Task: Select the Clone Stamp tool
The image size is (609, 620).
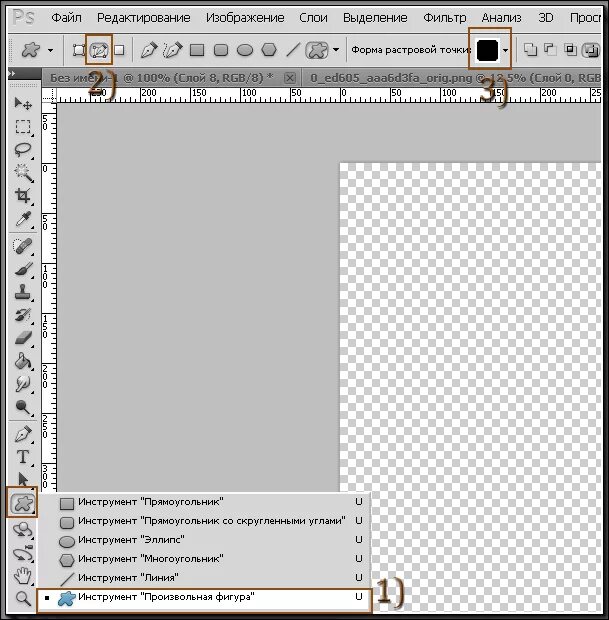Action: 23,292
